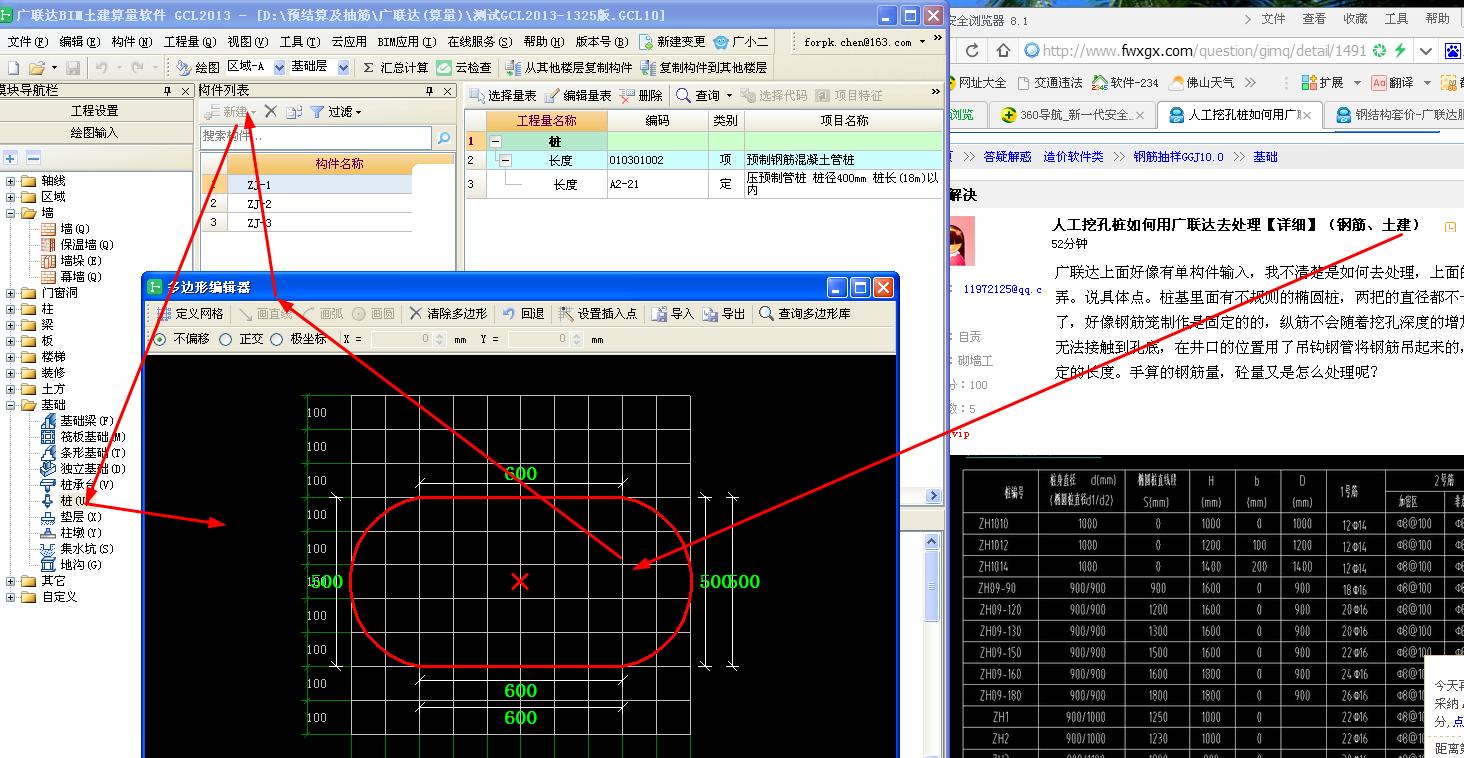Expand 土方 tree node
1464x758 pixels.
tap(11, 389)
